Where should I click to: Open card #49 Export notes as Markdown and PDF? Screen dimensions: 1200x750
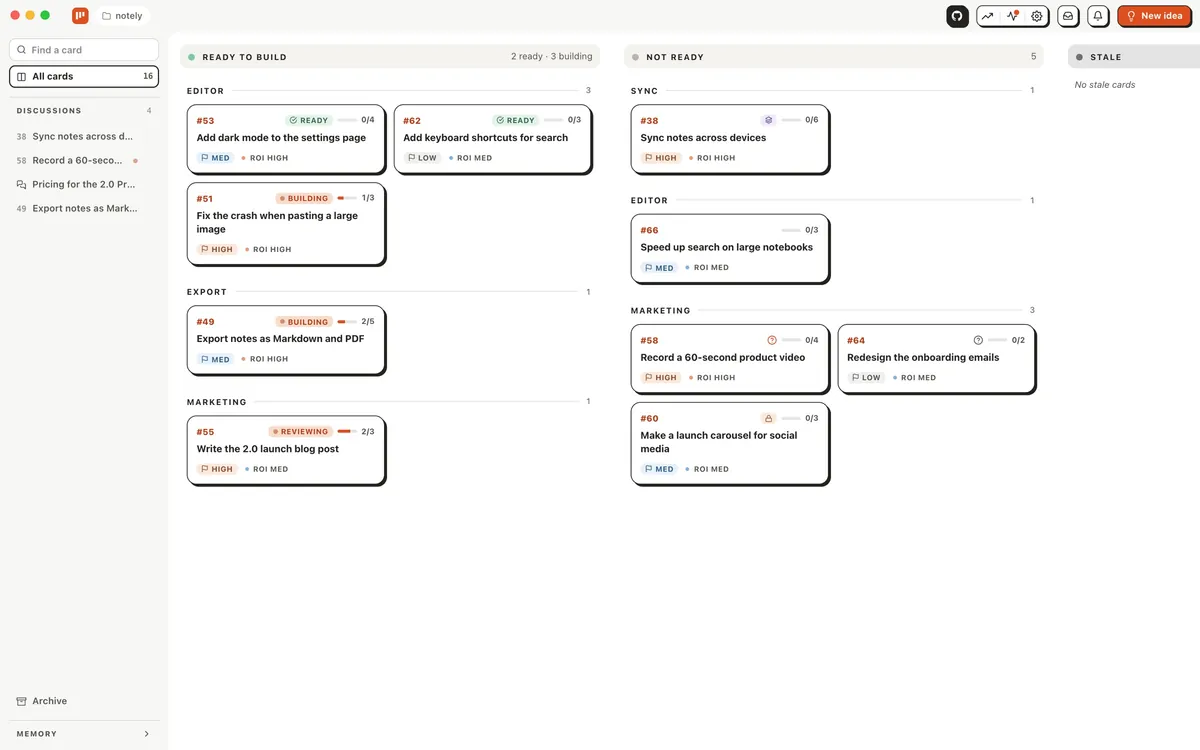pos(285,340)
